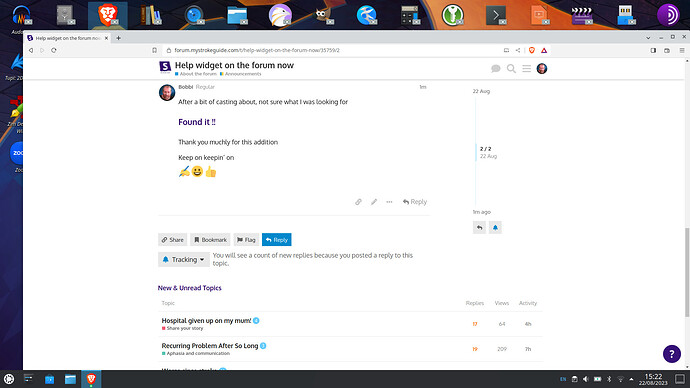Open the browser main menu
The height and width of the screenshot is (388, 690).
682,50
